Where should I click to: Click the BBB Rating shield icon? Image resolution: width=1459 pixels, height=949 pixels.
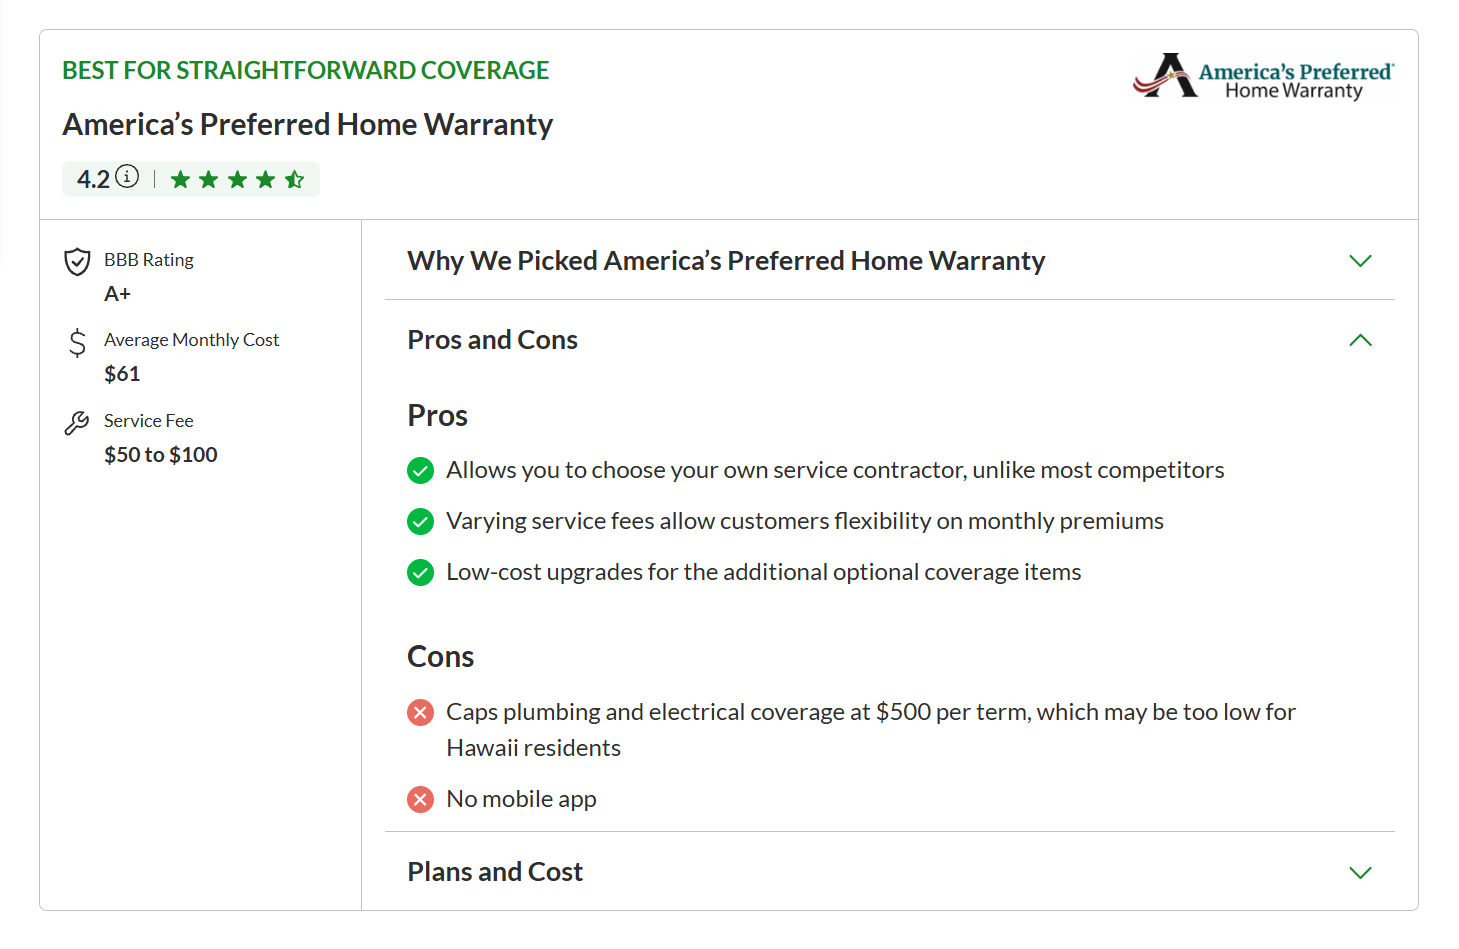(x=77, y=262)
